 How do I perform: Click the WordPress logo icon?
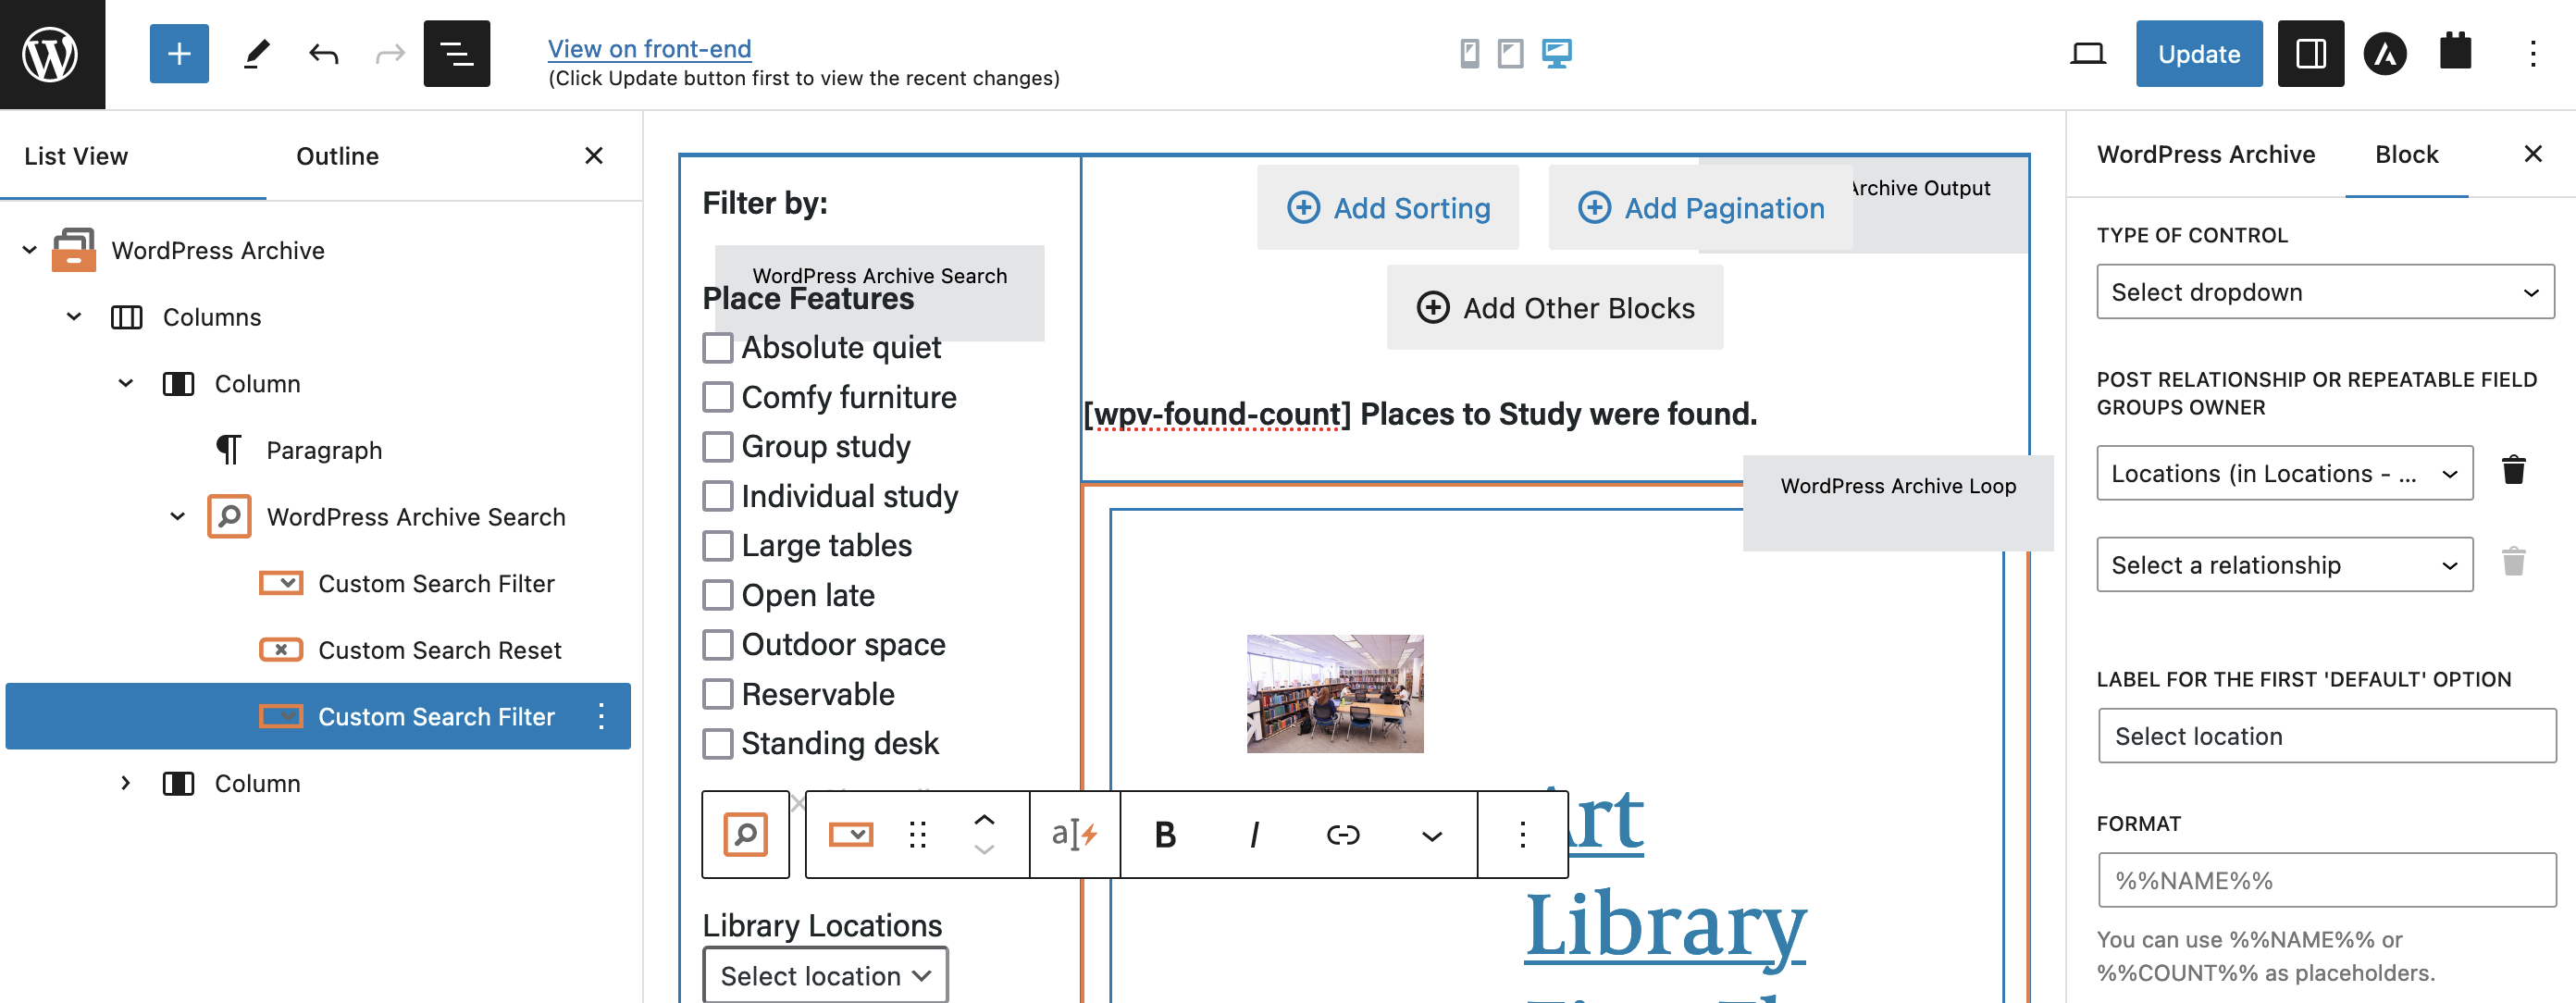tap(51, 54)
